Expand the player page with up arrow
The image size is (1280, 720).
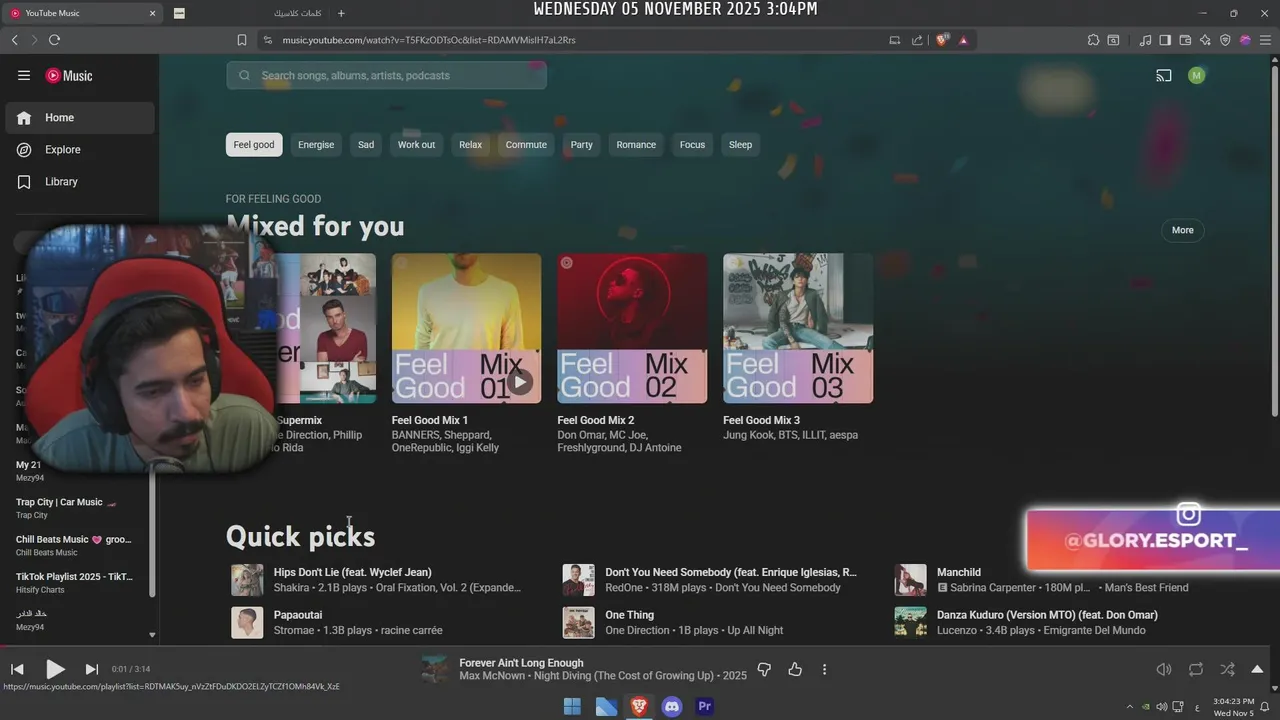(1257, 669)
